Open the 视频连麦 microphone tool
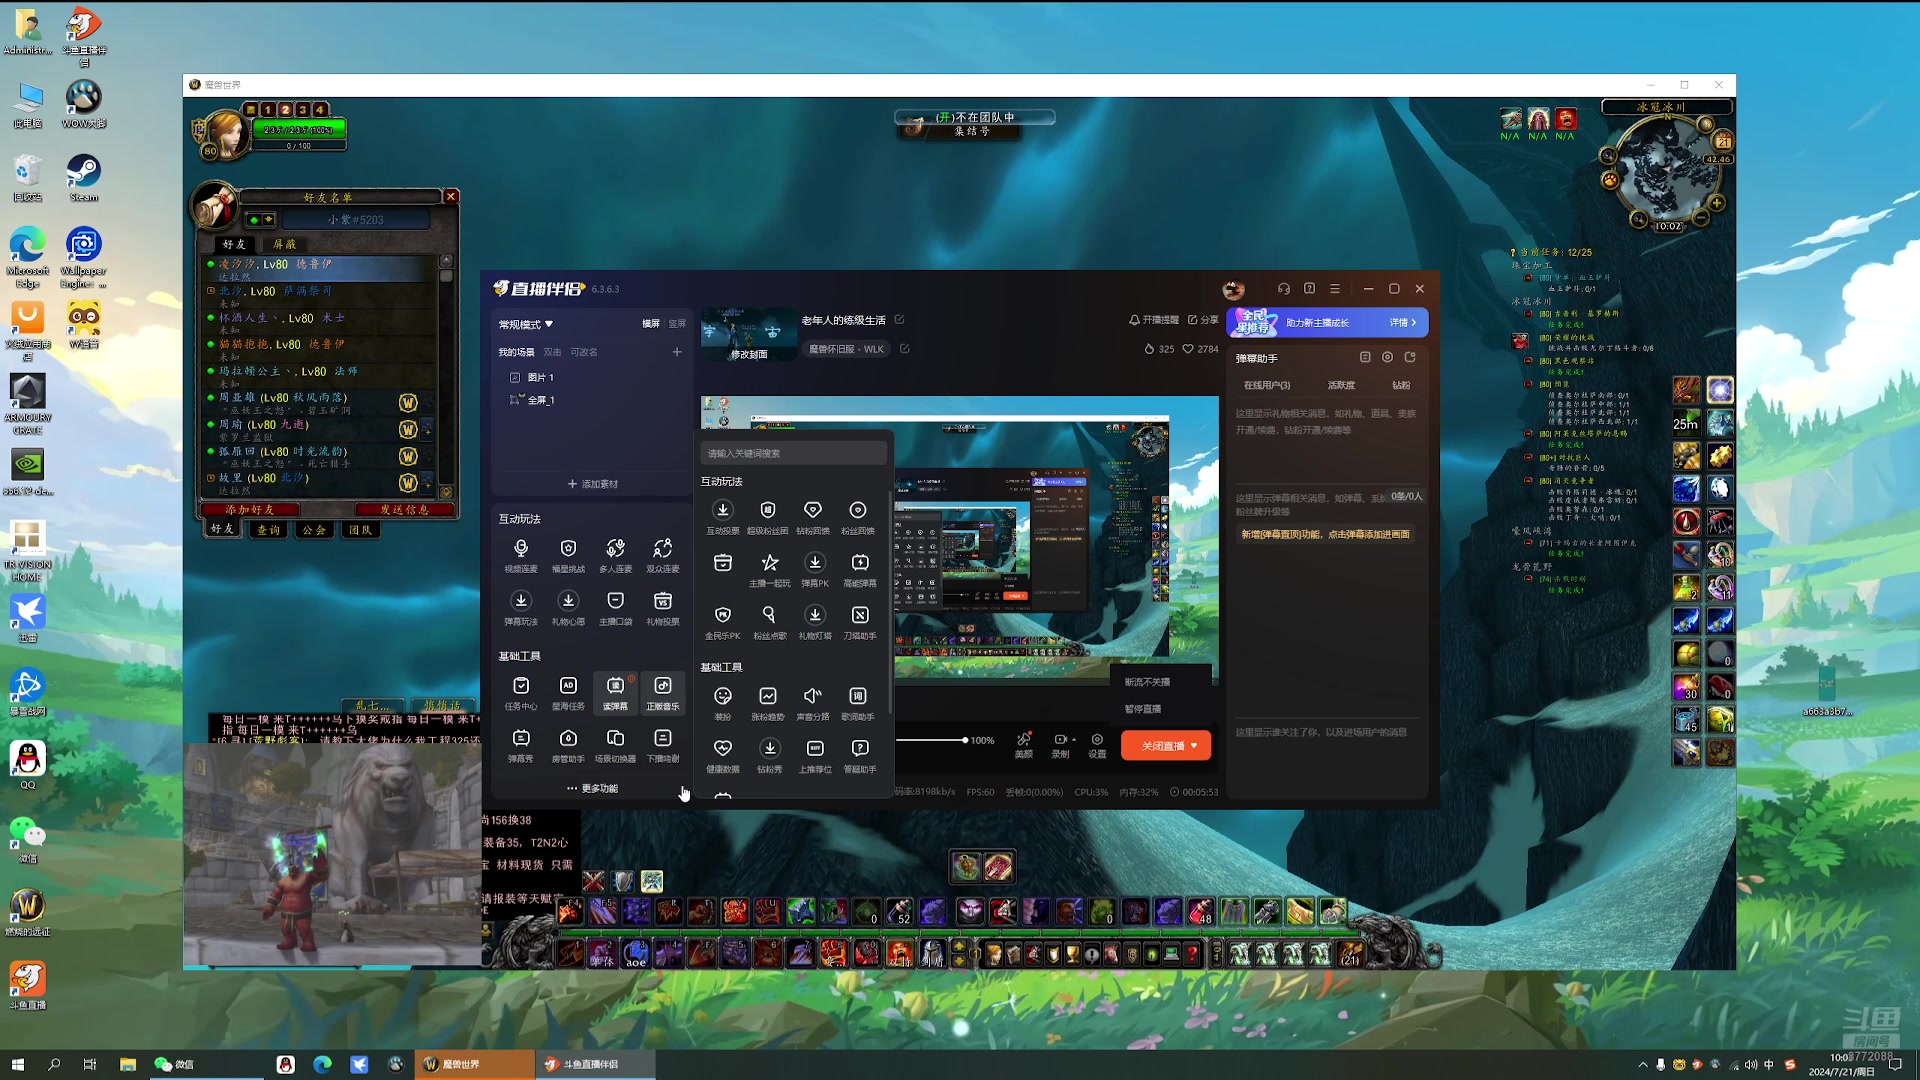The width and height of the screenshot is (1920, 1080). [521, 555]
